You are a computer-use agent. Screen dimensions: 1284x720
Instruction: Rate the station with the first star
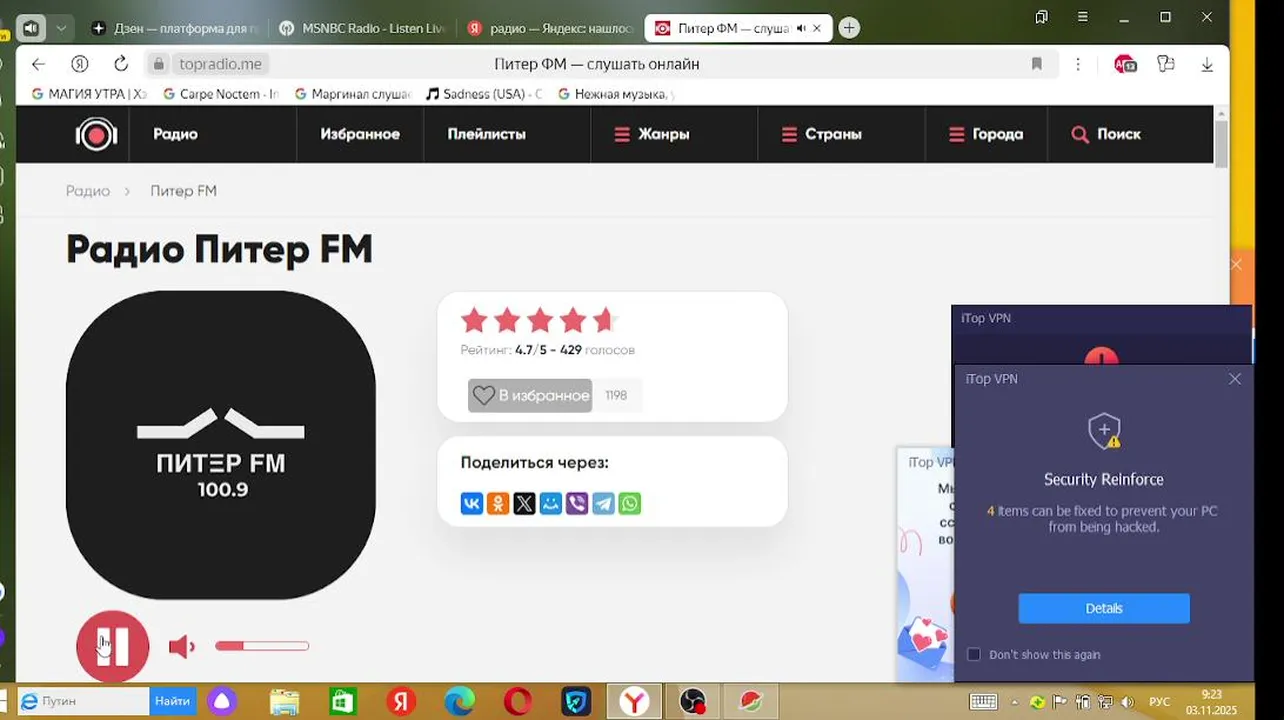click(x=474, y=320)
